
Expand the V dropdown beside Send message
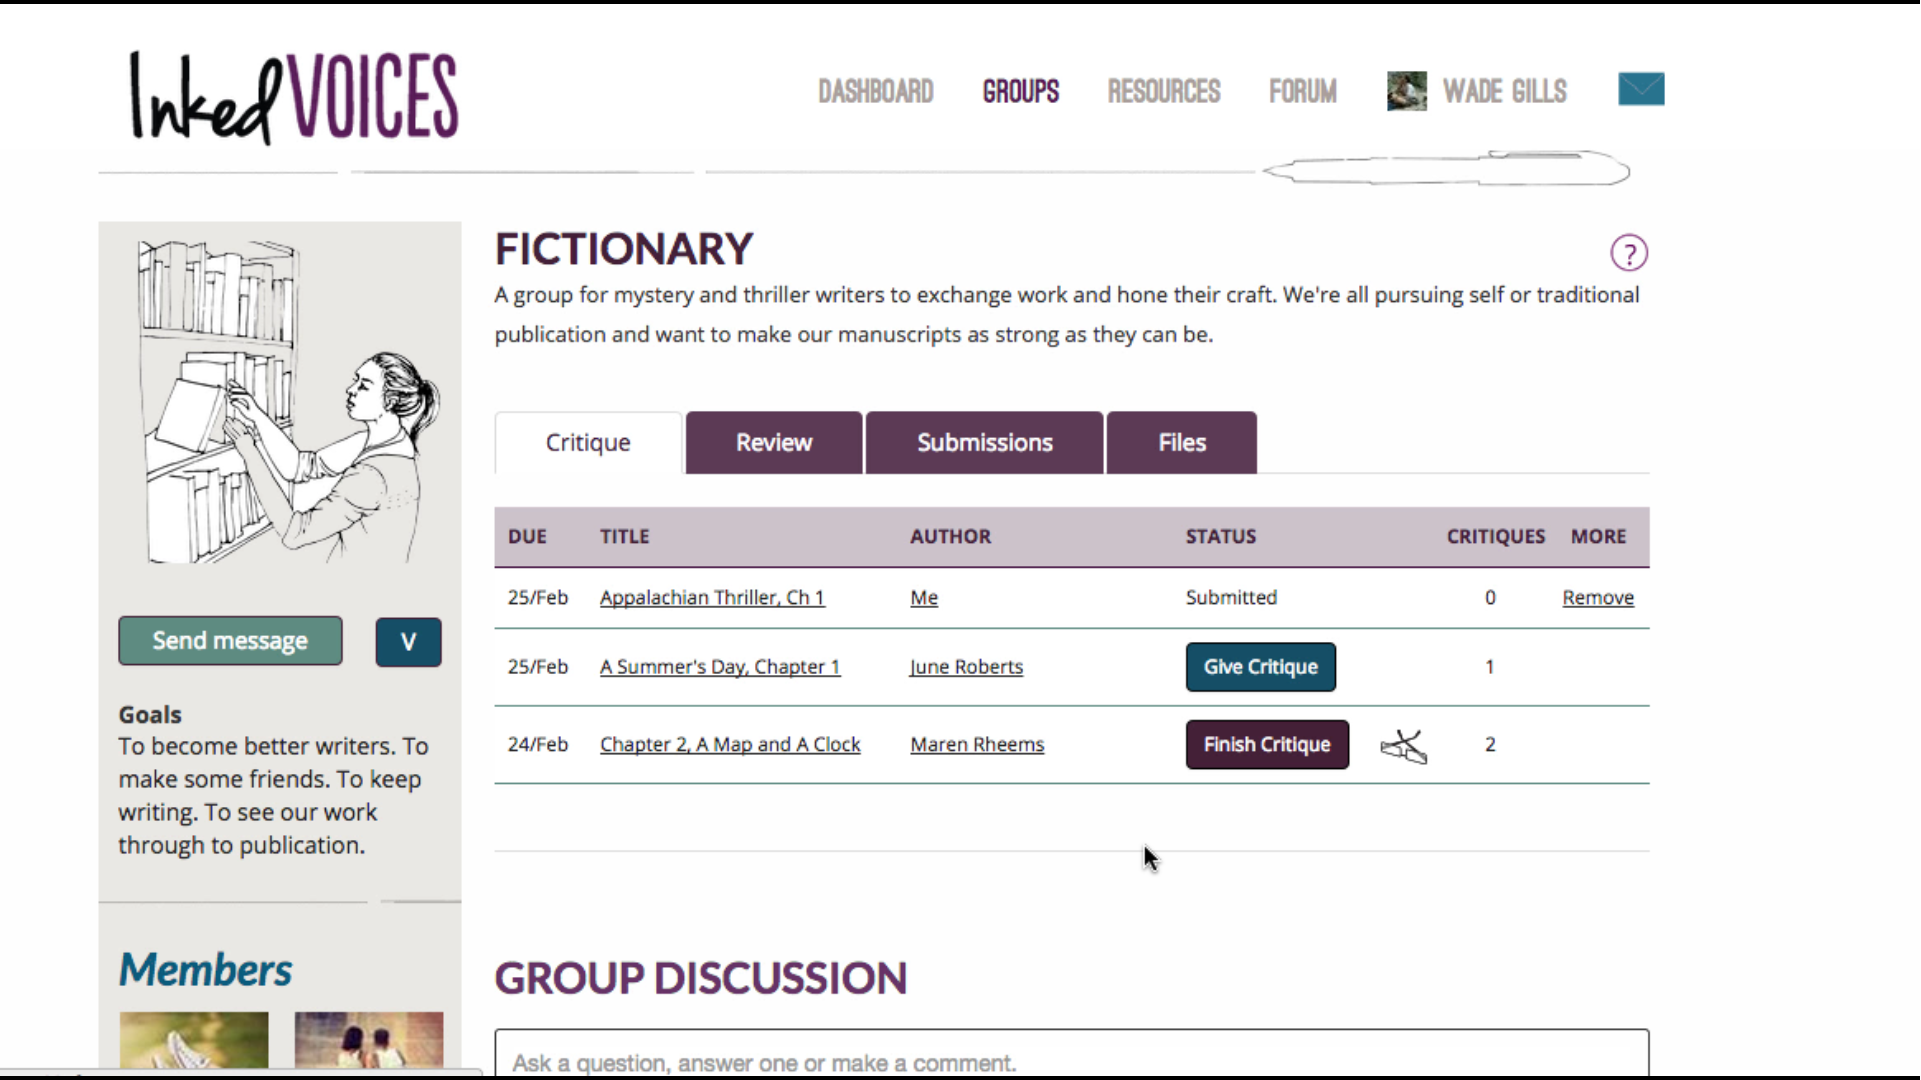(x=408, y=642)
